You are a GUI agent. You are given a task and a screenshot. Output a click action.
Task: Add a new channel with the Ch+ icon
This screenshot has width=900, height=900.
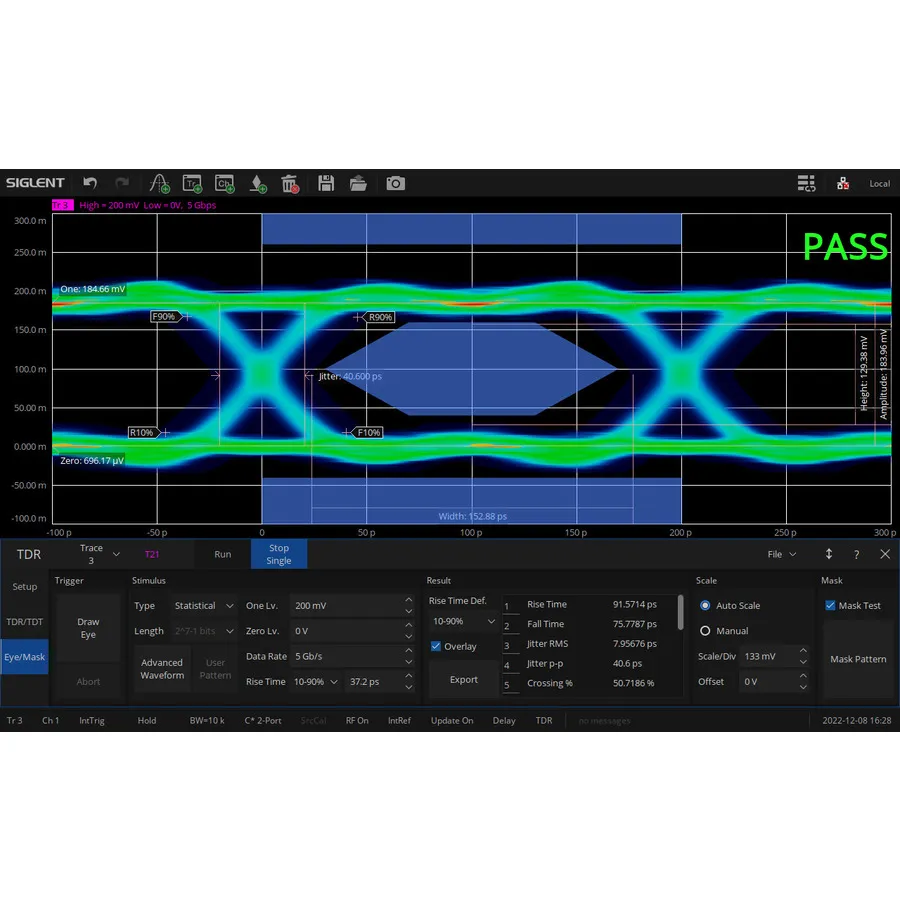point(224,183)
